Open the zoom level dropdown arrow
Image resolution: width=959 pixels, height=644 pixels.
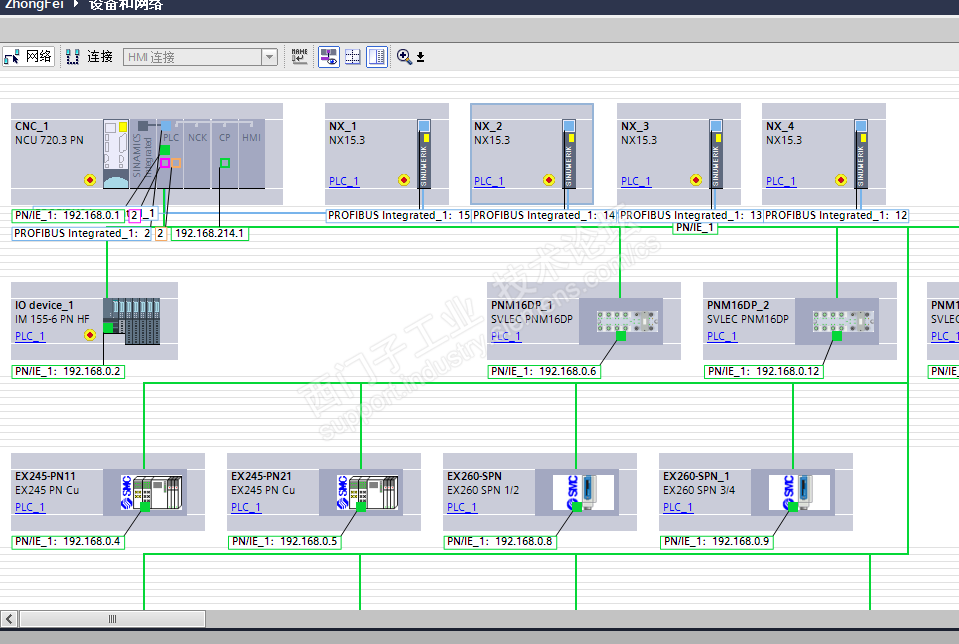tap(421, 57)
